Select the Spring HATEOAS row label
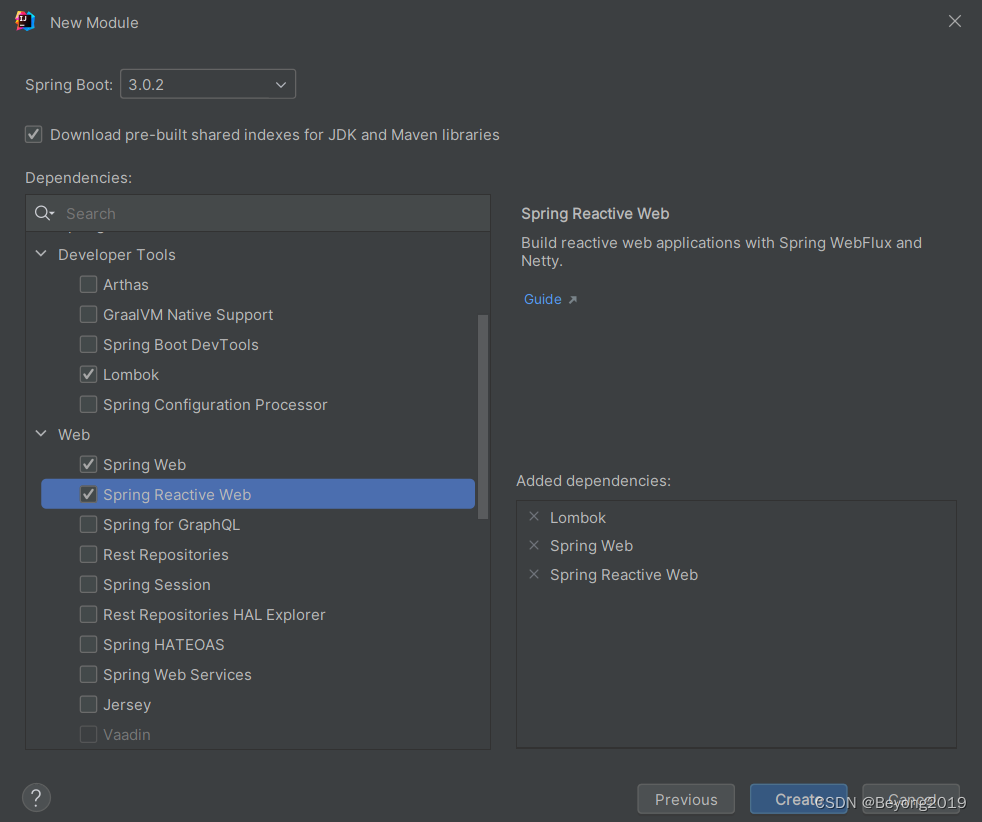This screenshot has height=822, width=982. [163, 644]
